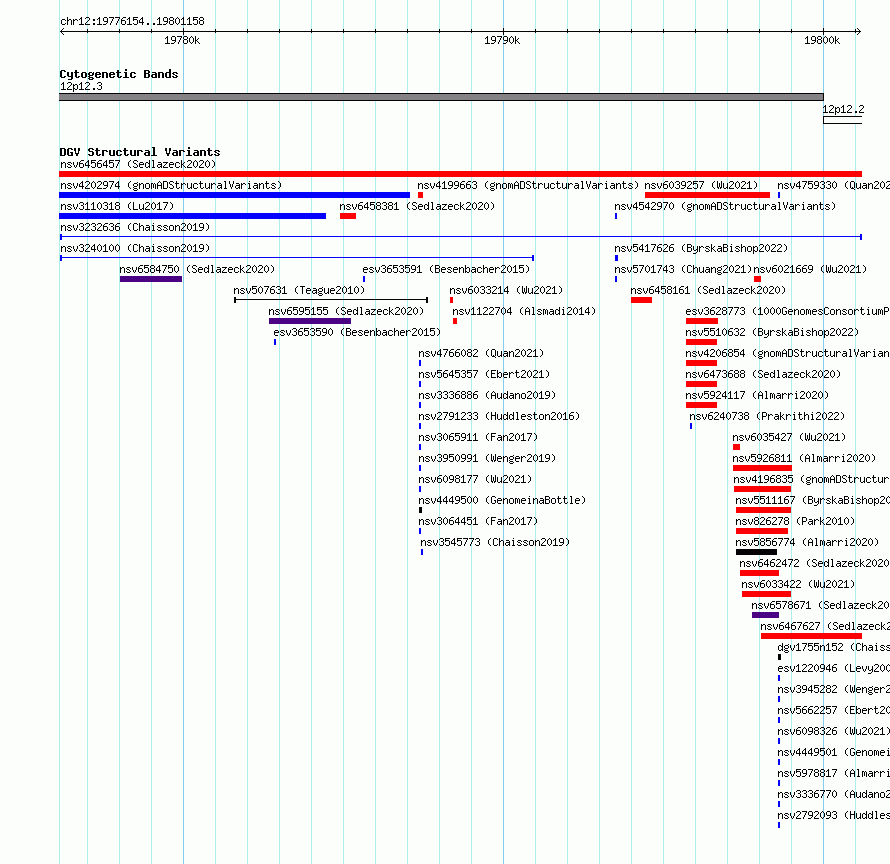This screenshot has width=890, height=864.
Task: Select the nsv3065911 (Fan2017) label
Action: (x=478, y=437)
